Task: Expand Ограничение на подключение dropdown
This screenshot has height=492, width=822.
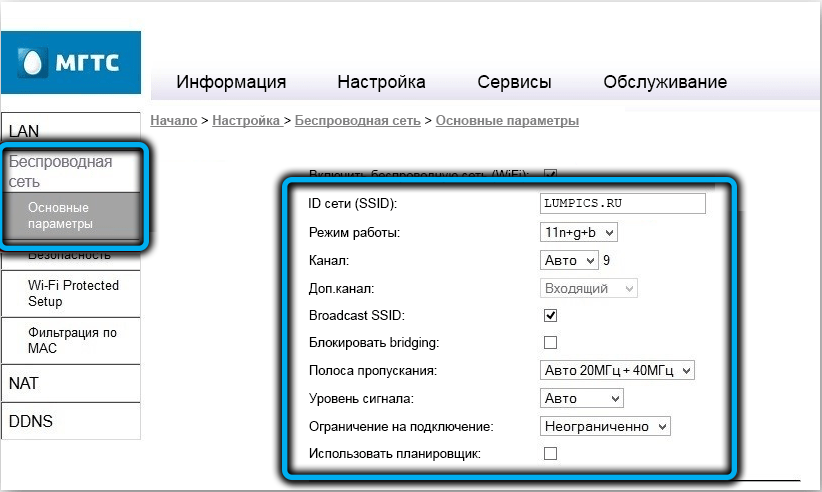Action: point(605,426)
